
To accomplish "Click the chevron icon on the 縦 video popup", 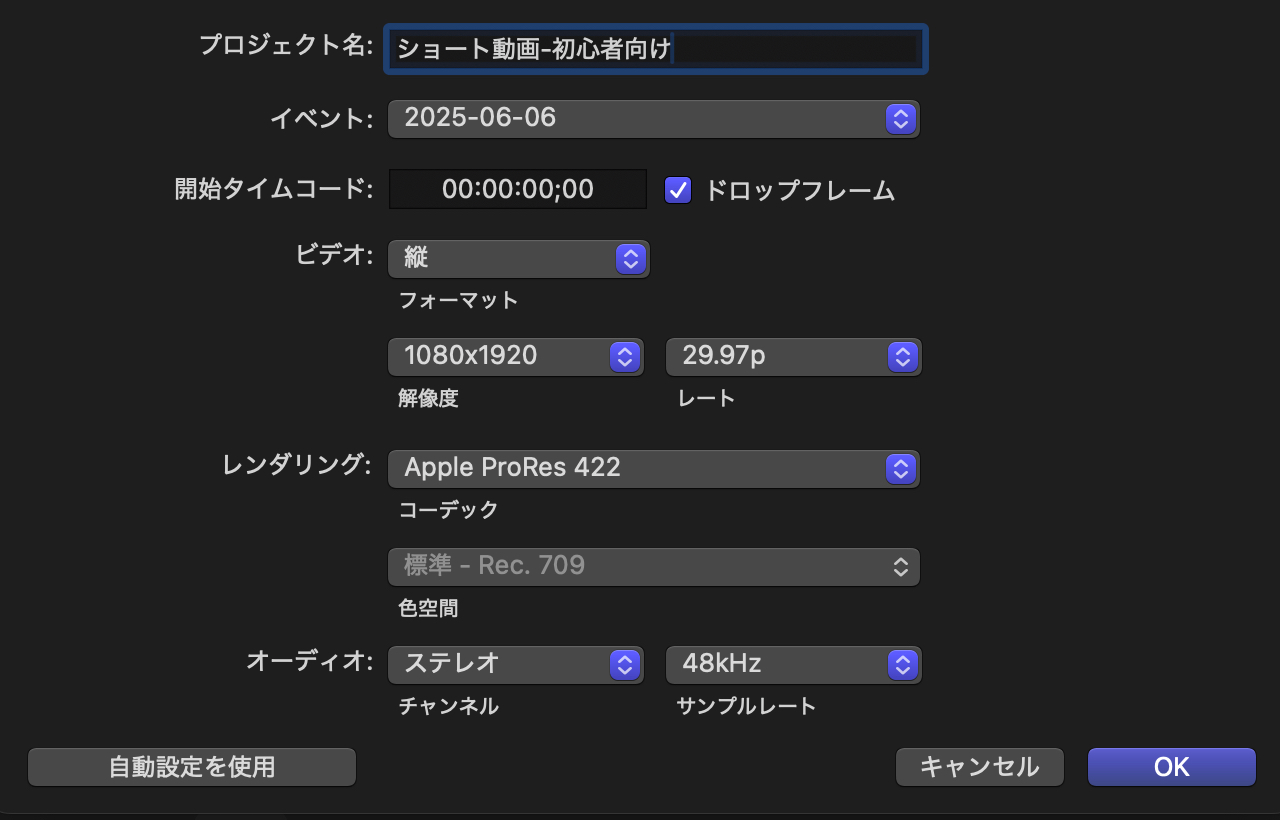I will click(x=630, y=258).
